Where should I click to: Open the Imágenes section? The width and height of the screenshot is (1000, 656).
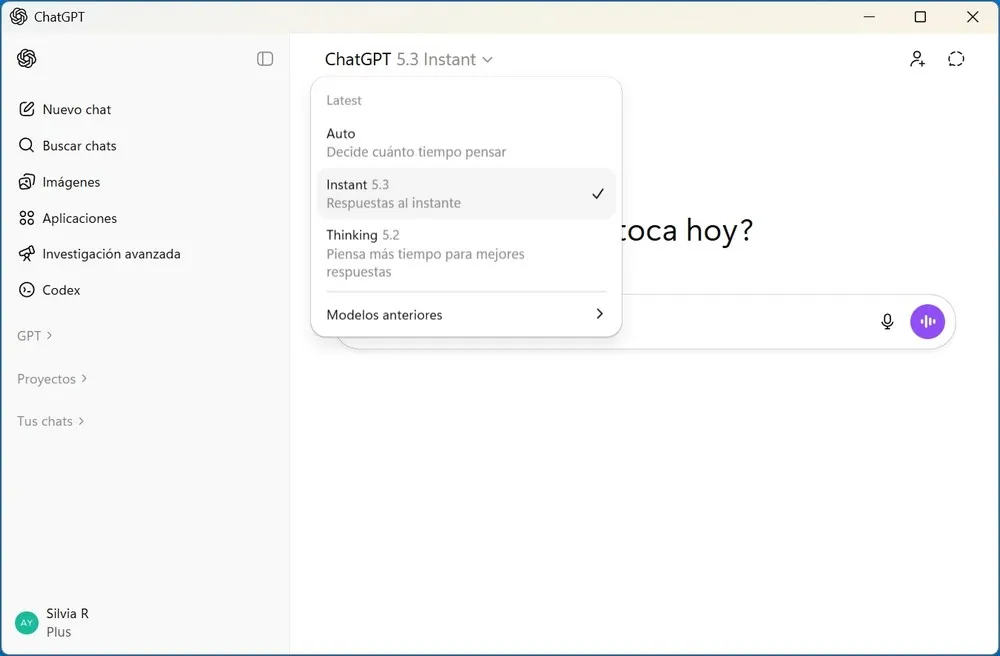[x=70, y=182]
